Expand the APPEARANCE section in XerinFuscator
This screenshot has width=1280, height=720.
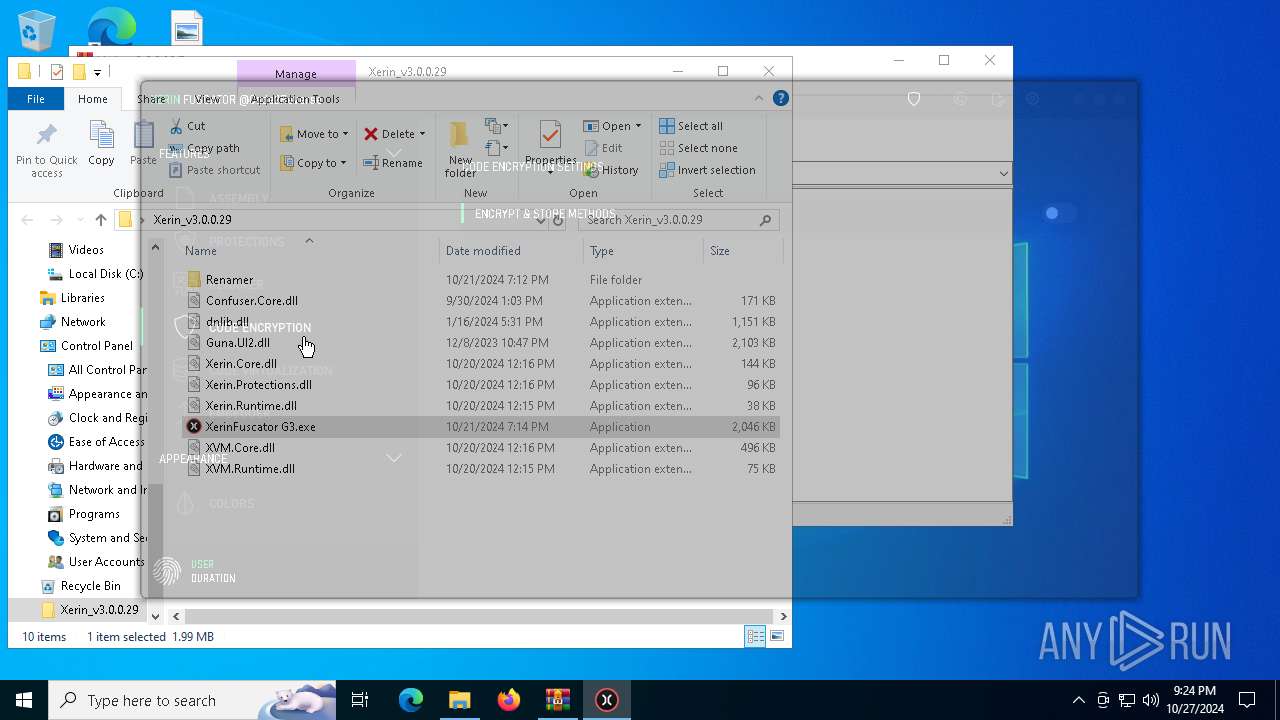tap(394, 458)
